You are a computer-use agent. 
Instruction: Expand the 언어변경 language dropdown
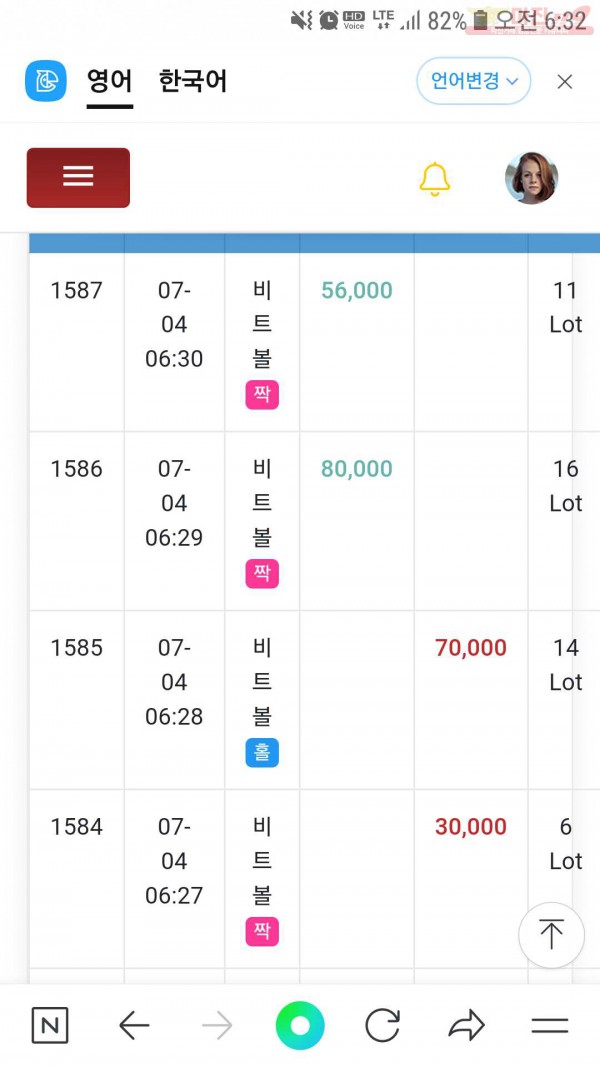click(x=473, y=81)
